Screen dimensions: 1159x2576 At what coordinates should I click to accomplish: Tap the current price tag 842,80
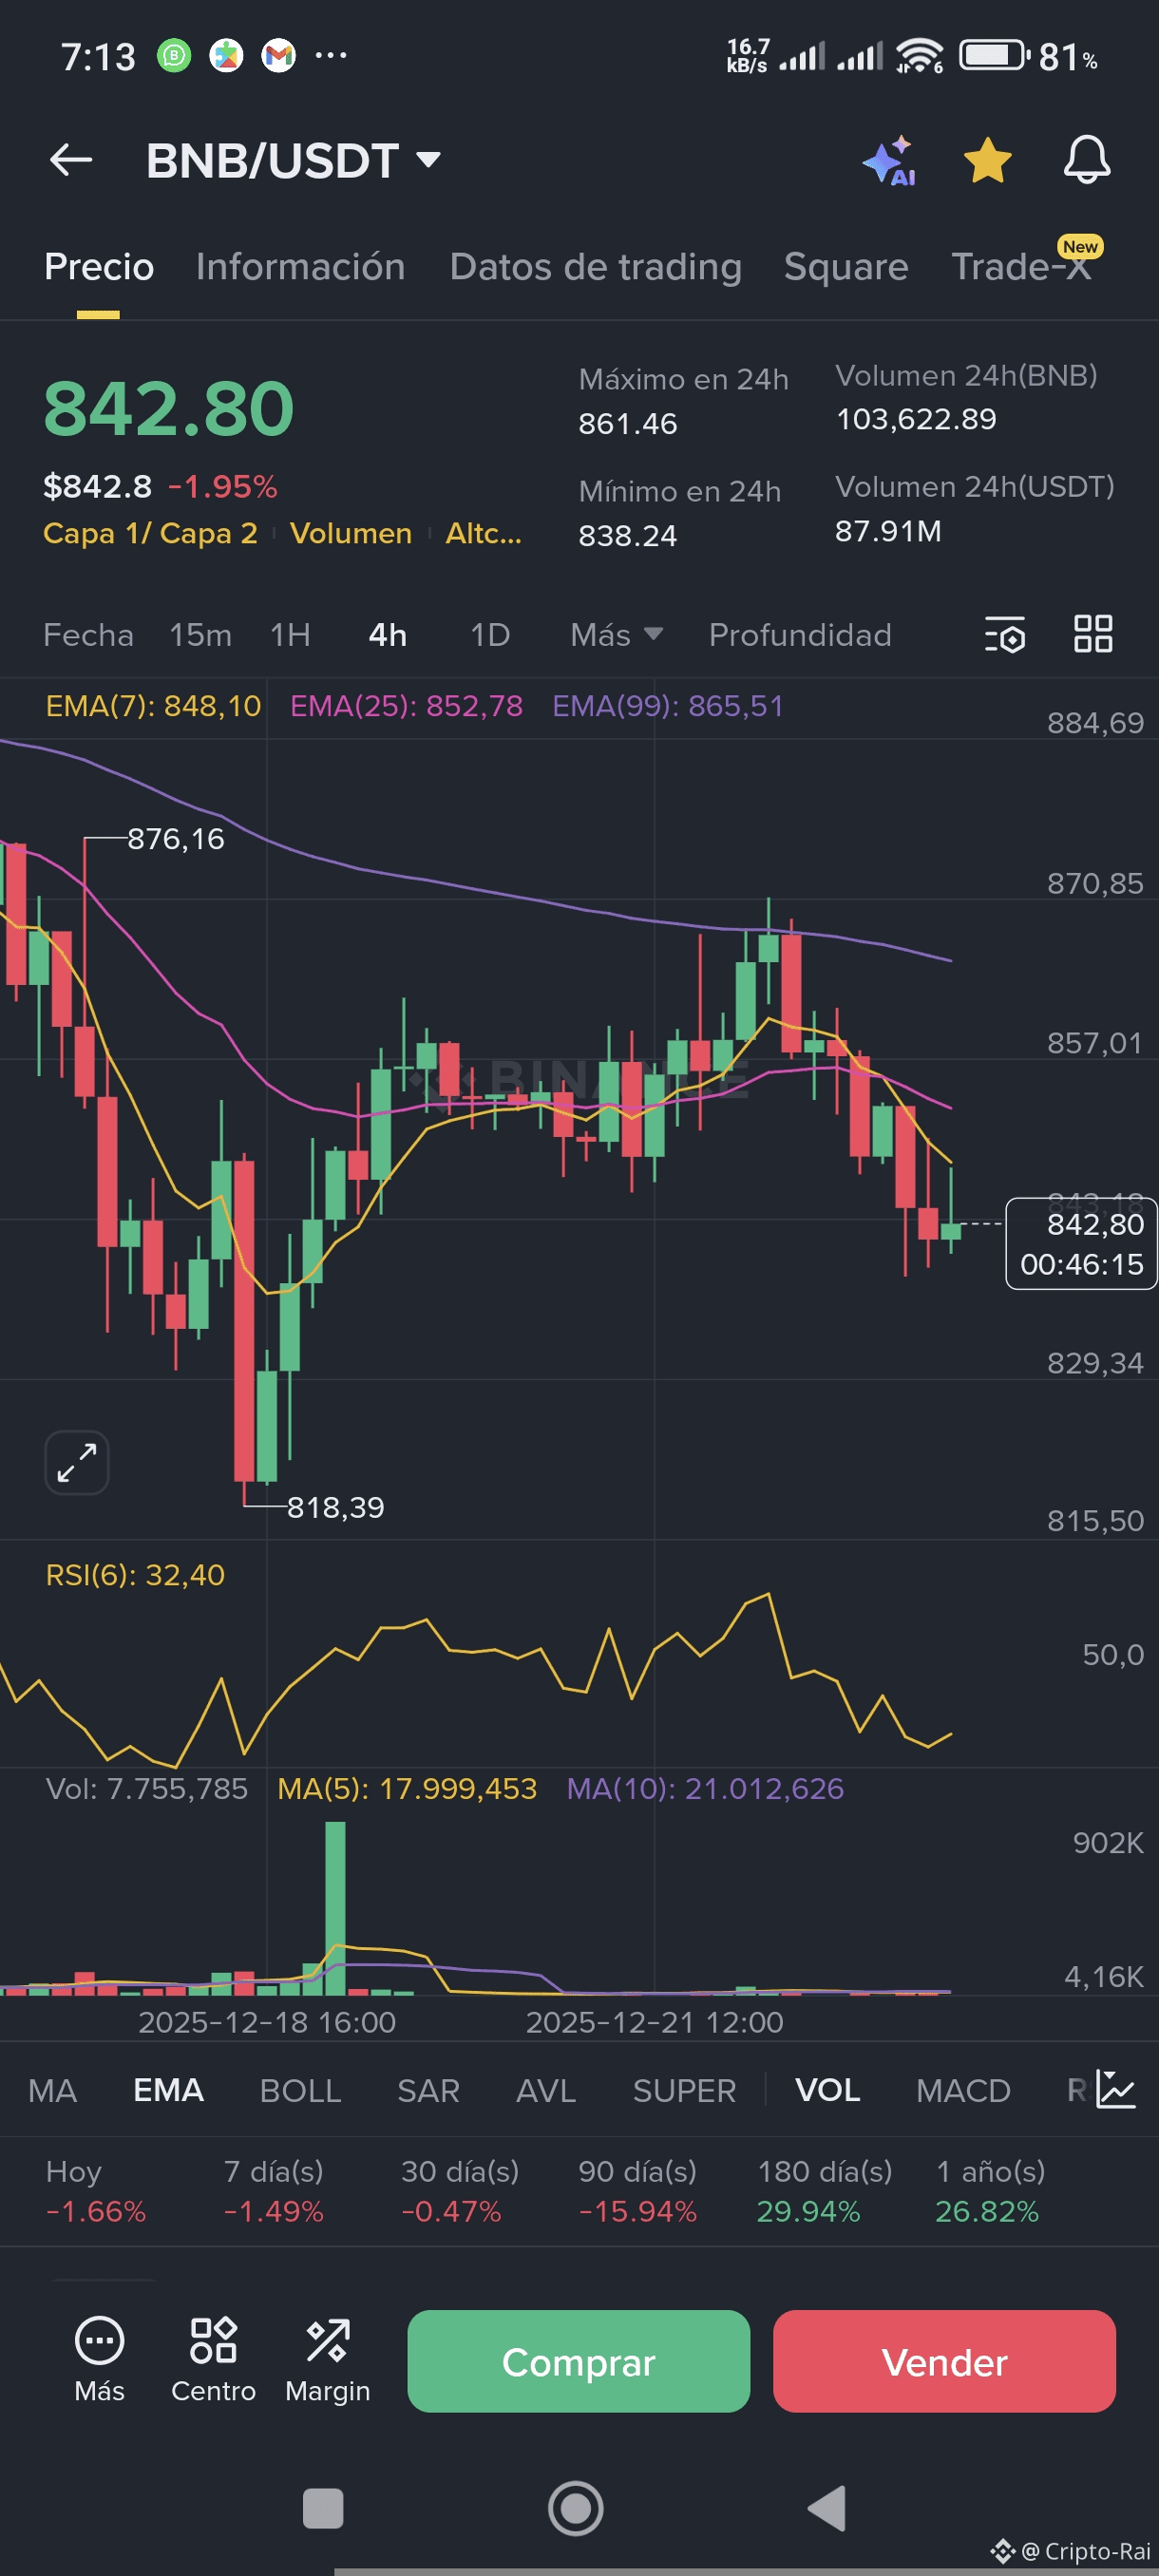point(1081,1243)
